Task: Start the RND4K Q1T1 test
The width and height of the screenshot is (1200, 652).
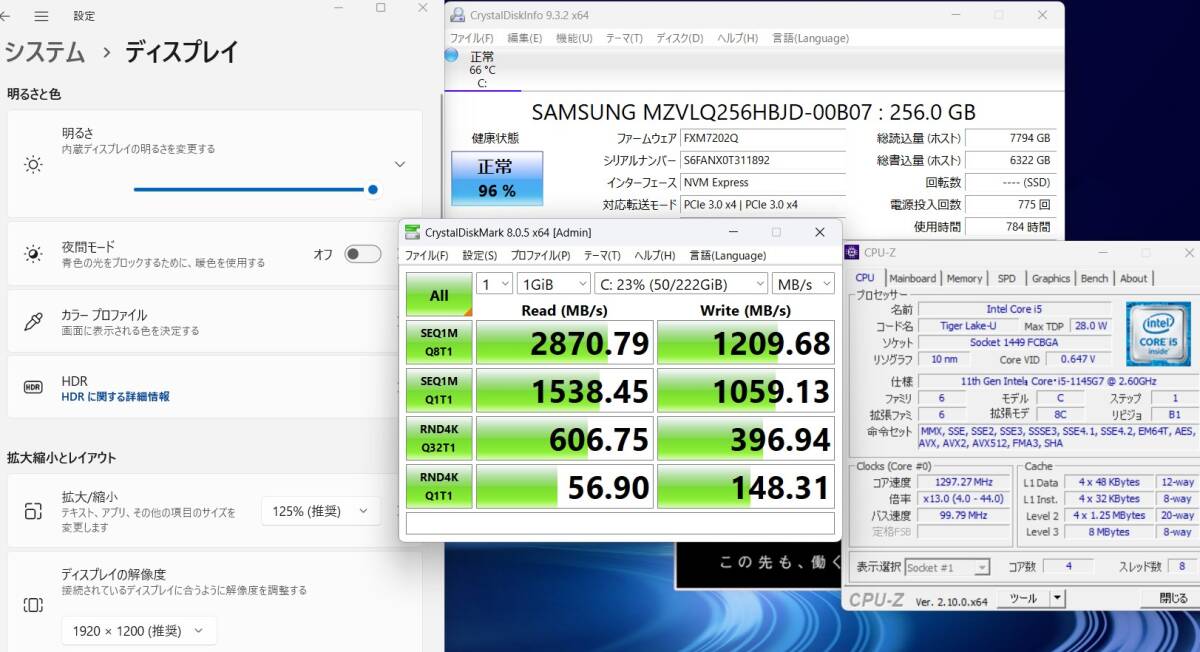Action: tap(439, 486)
